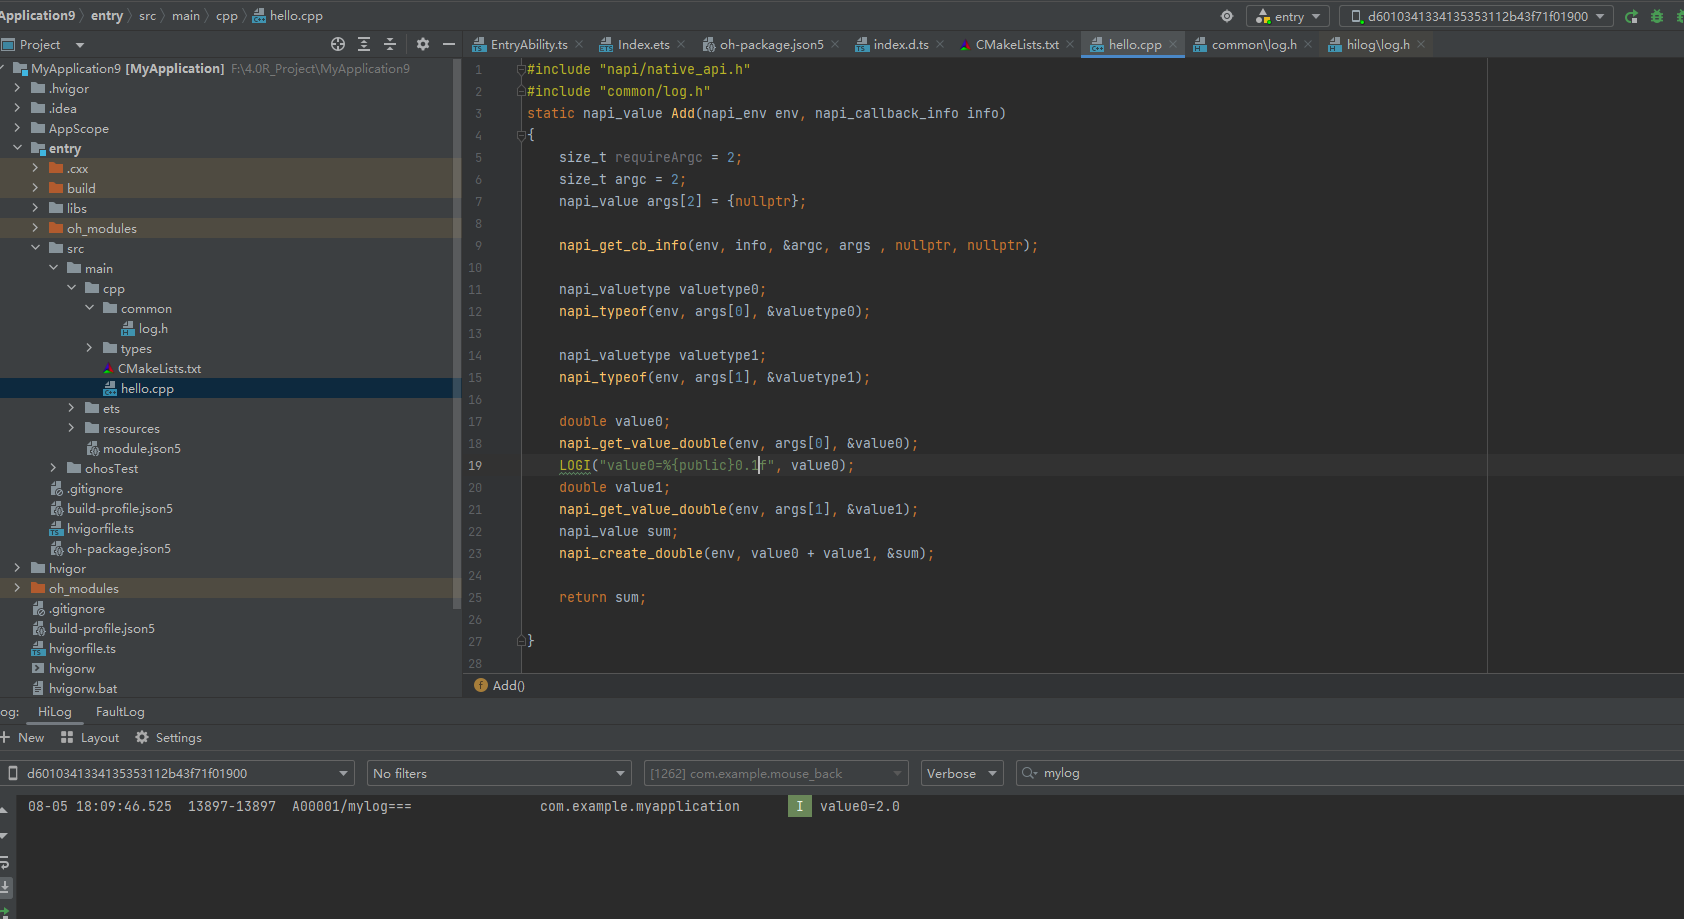Select hvigorw.bat in the project tree
Image resolution: width=1684 pixels, height=919 pixels.
[83, 688]
